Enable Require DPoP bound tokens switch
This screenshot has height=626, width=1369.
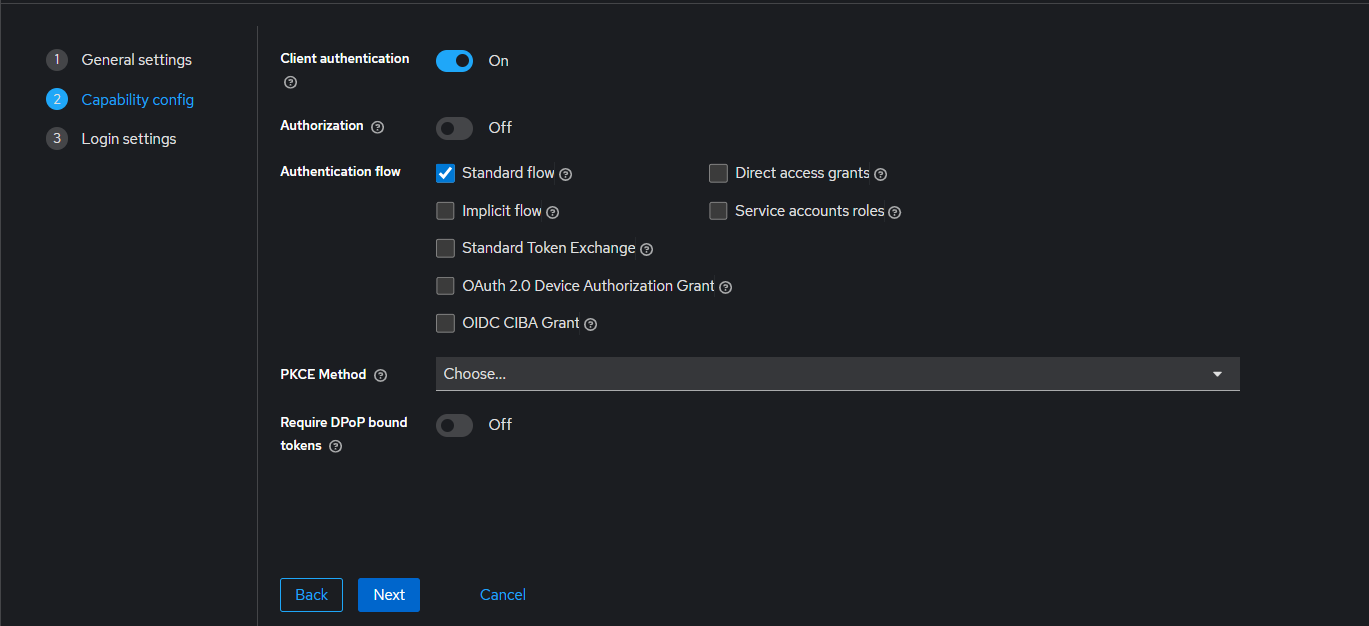(x=454, y=425)
